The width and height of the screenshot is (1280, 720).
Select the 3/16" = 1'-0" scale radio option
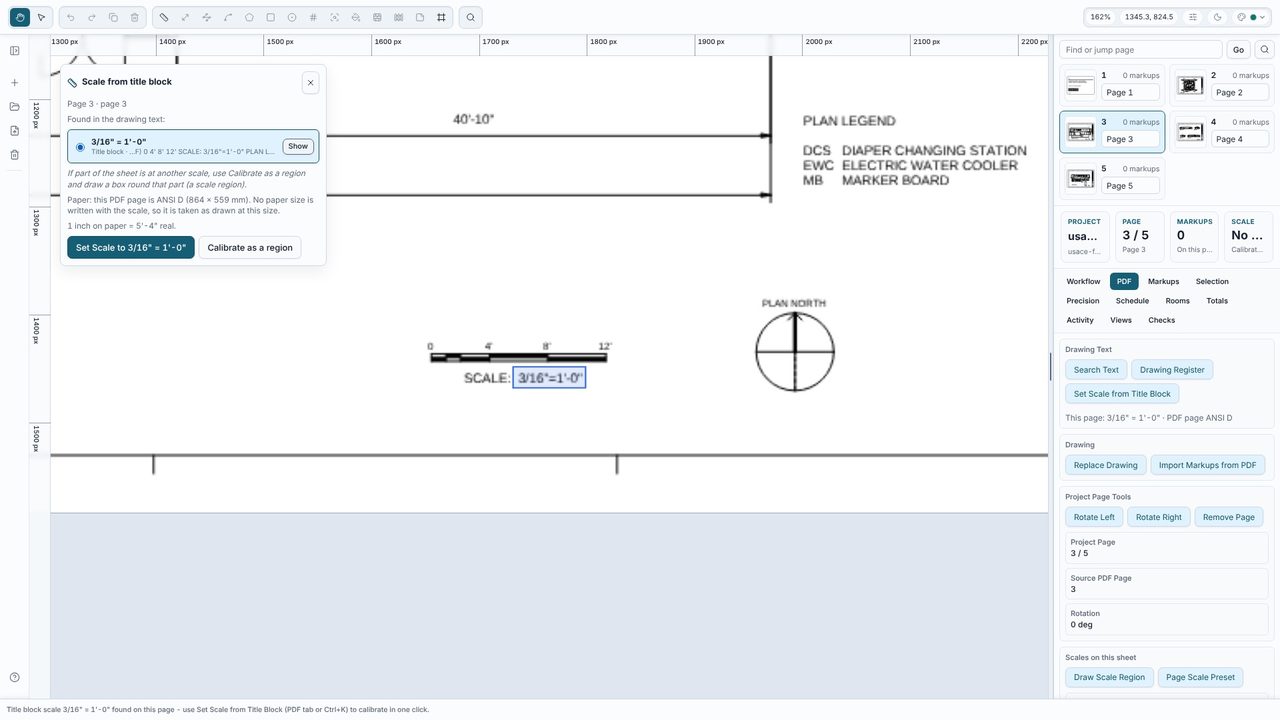[x=81, y=147]
